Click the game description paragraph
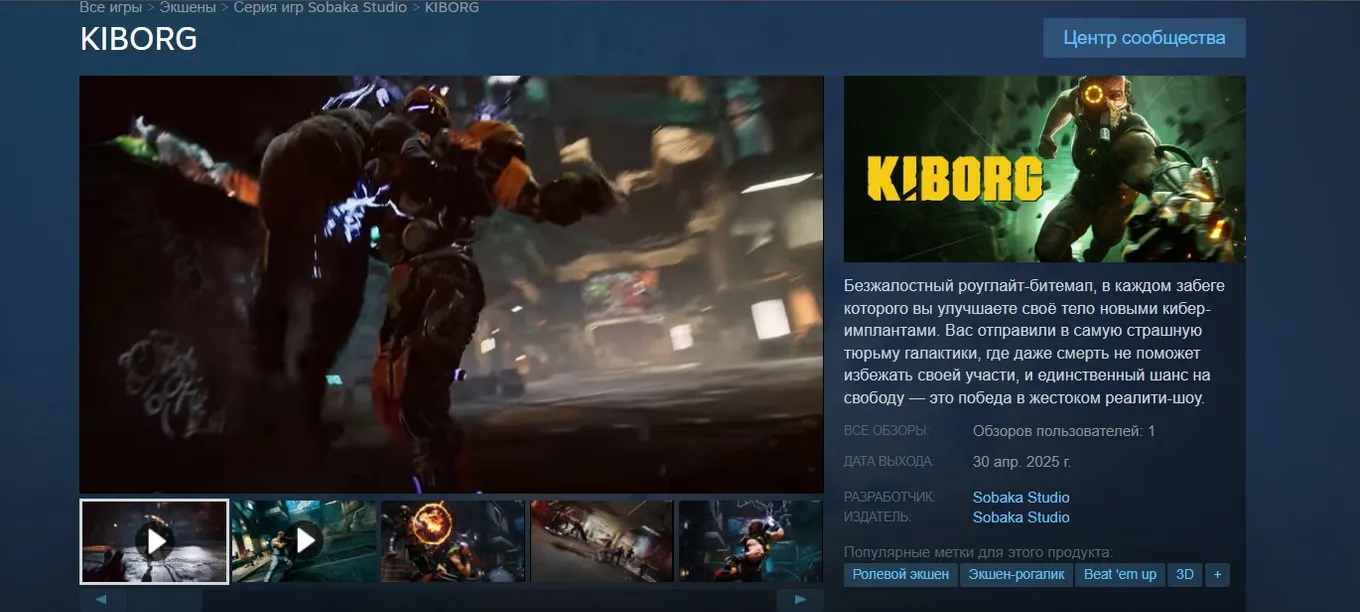The image size is (1360, 612). coord(1036,342)
